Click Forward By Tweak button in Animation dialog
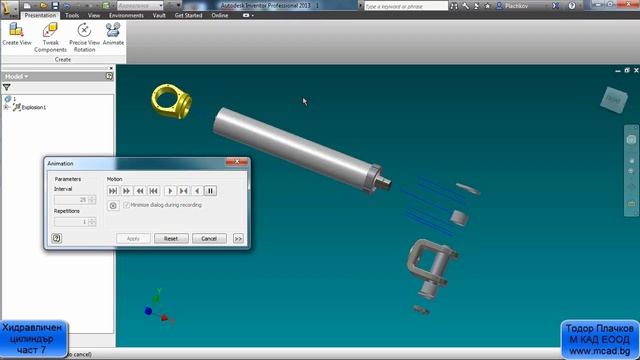The width and height of the screenshot is (640, 360). tap(113, 191)
